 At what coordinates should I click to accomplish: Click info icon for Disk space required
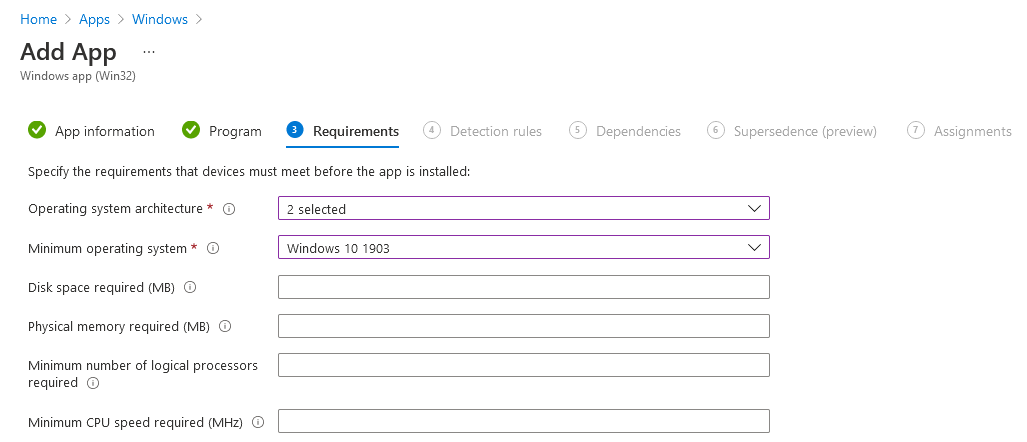[x=190, y=287]
